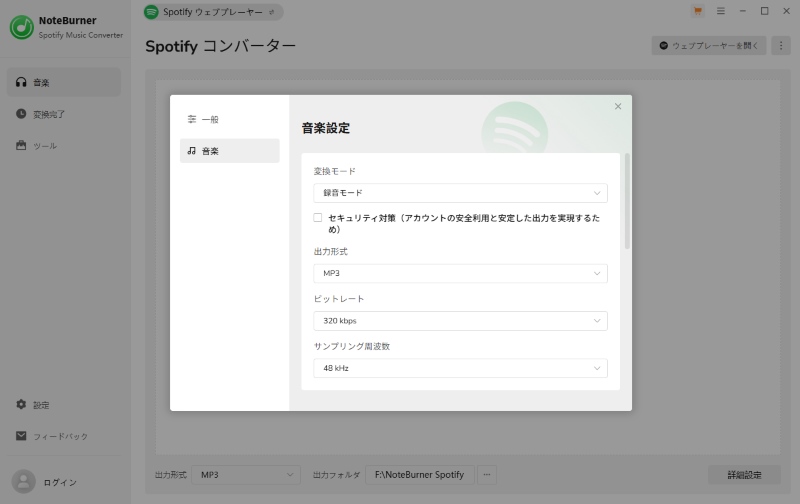Browse output folder with ellipsis button

tap(487, 475)
